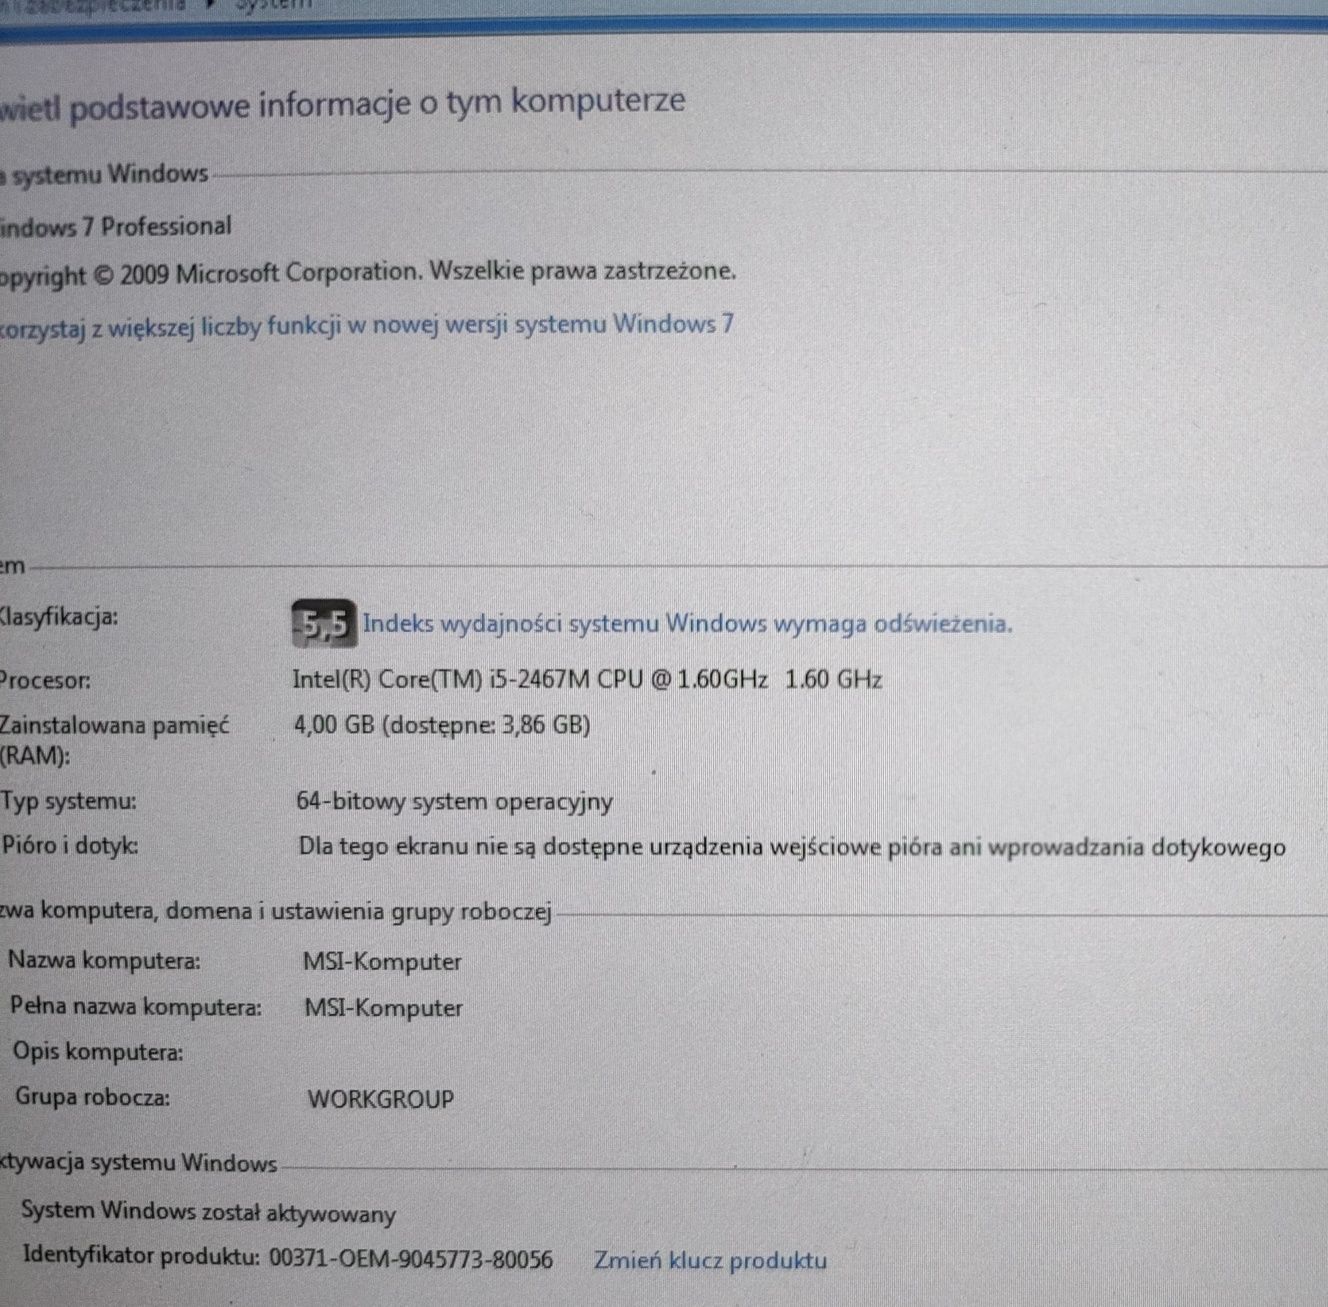
Task: Click the Procesor label
Action: coord(45,681)
